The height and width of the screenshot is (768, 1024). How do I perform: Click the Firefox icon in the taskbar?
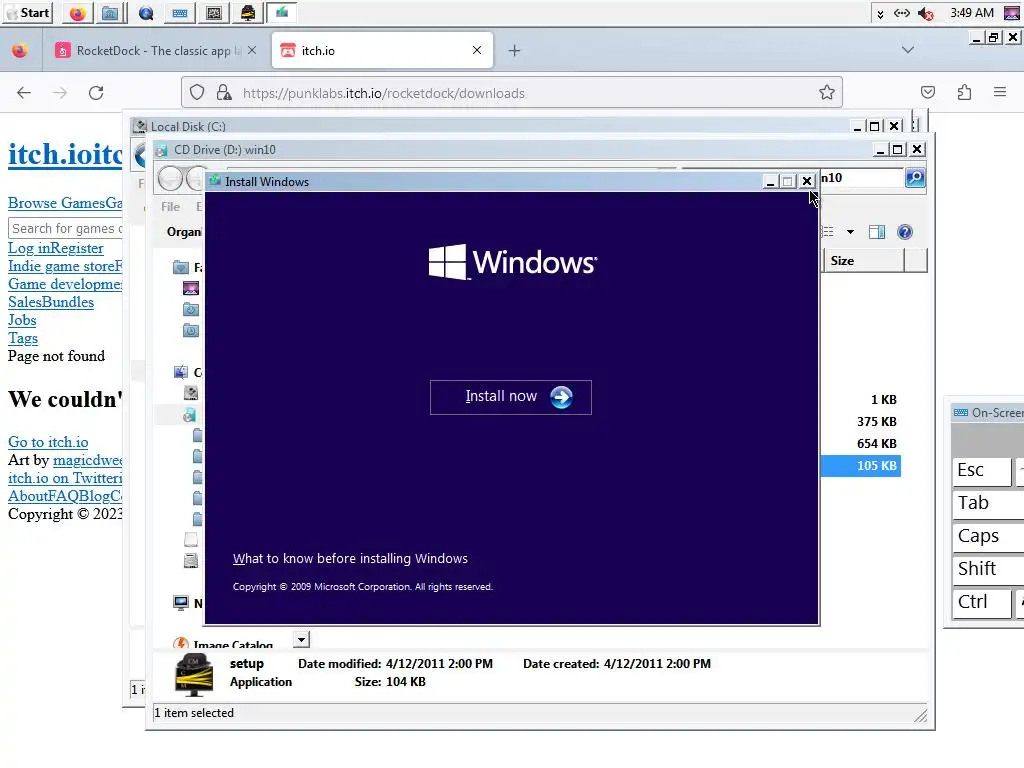click(78, 13)
